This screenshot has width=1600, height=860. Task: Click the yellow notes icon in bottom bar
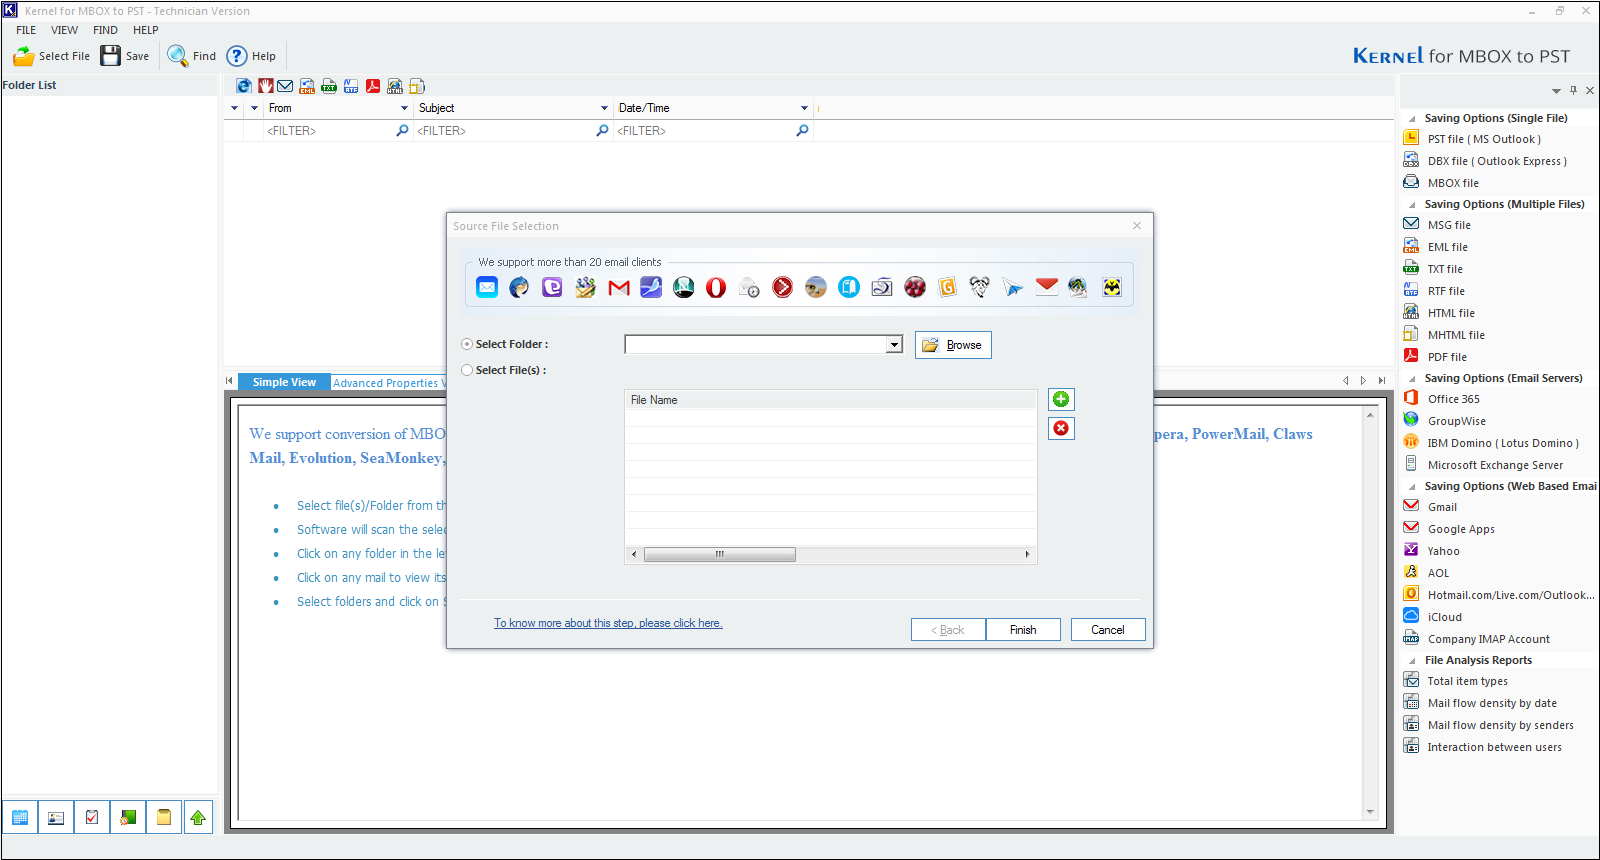point(164,818)
